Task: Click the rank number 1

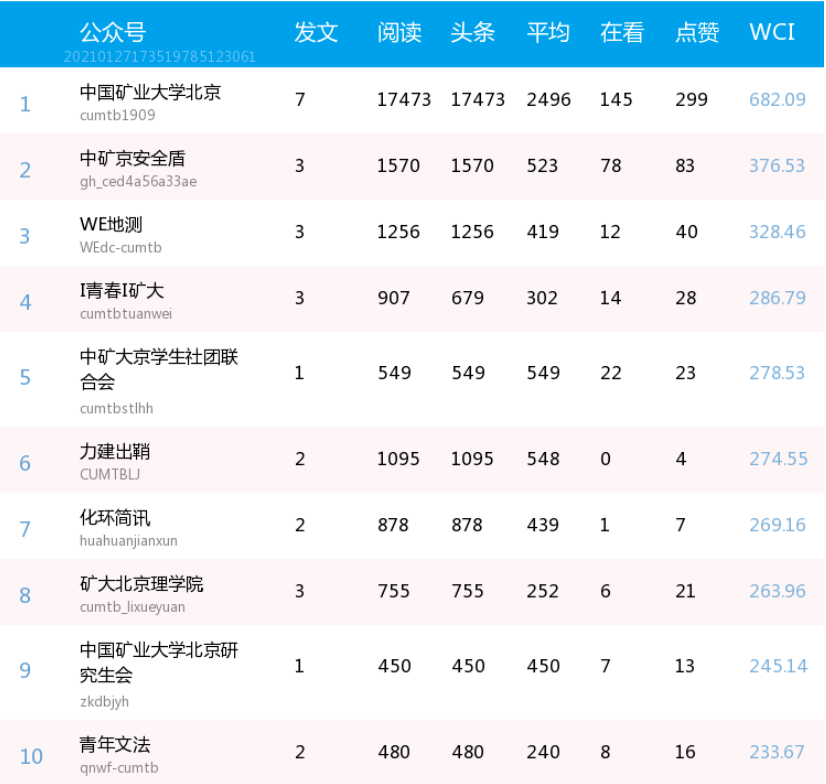Action: [x=24, y=102]
